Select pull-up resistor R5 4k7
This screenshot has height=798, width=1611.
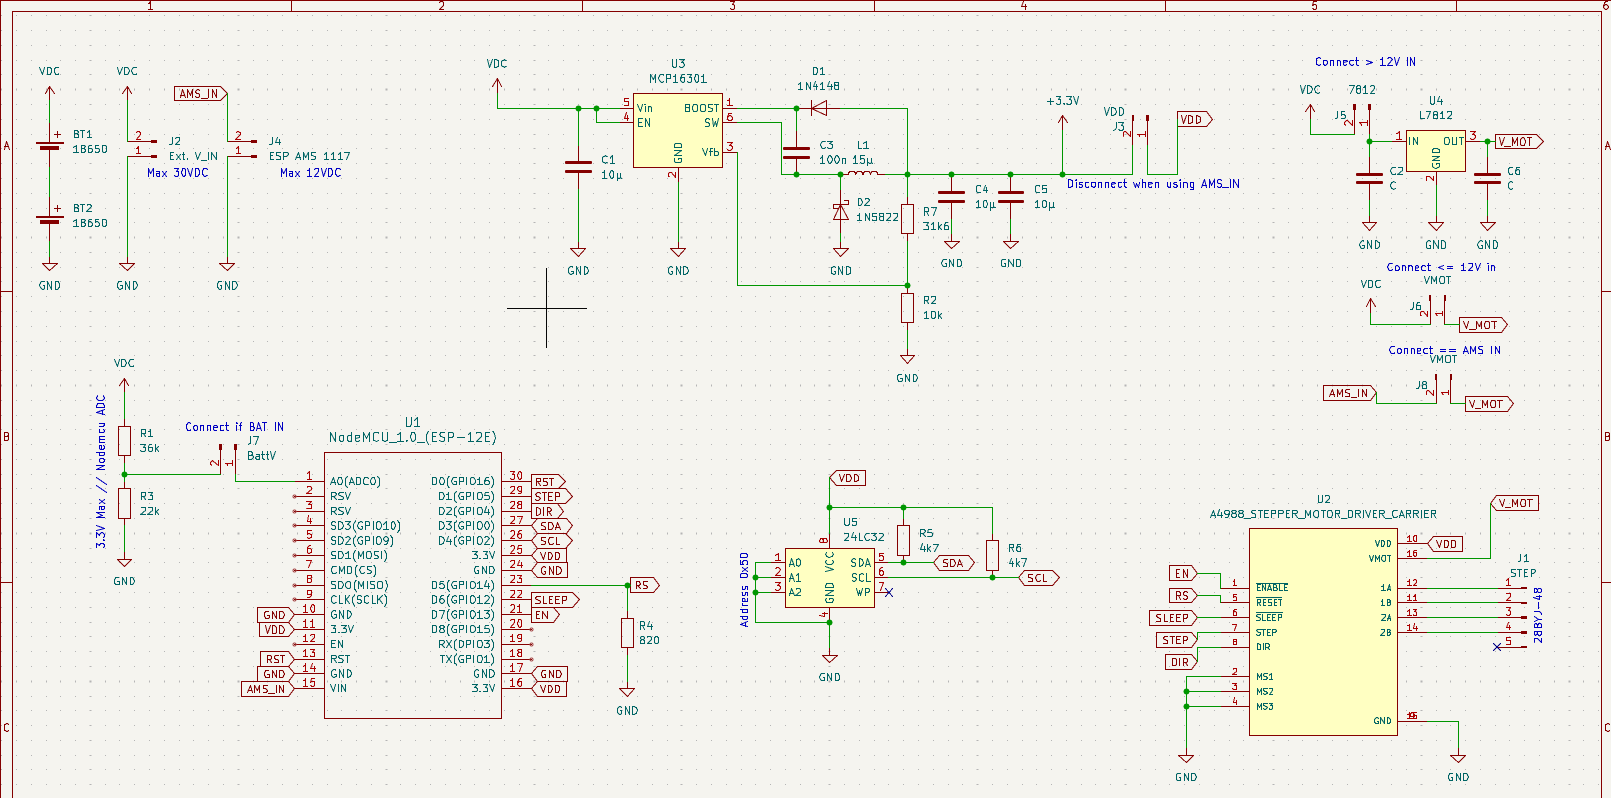click(x=903, y=541)
